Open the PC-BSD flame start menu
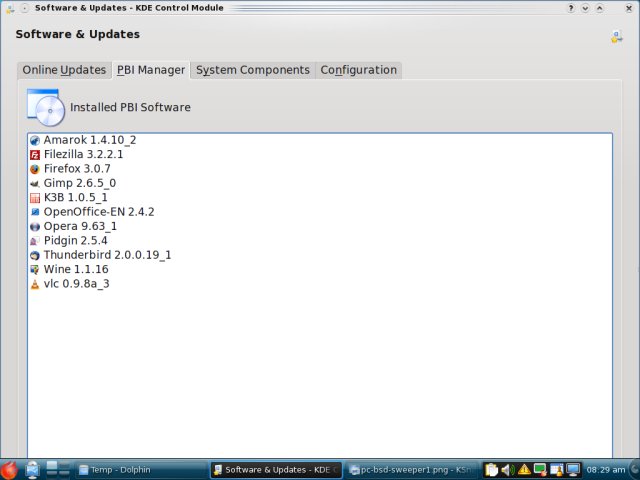Image resolution: width=640 pixels, height=480 pixels. point(9,470)
